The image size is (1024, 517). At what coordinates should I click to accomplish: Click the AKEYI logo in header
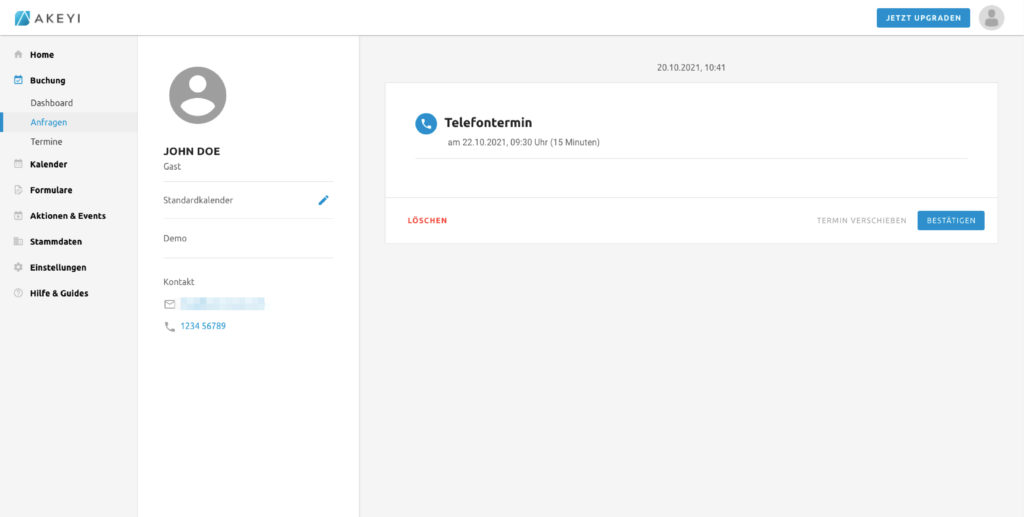pos(48,18)
